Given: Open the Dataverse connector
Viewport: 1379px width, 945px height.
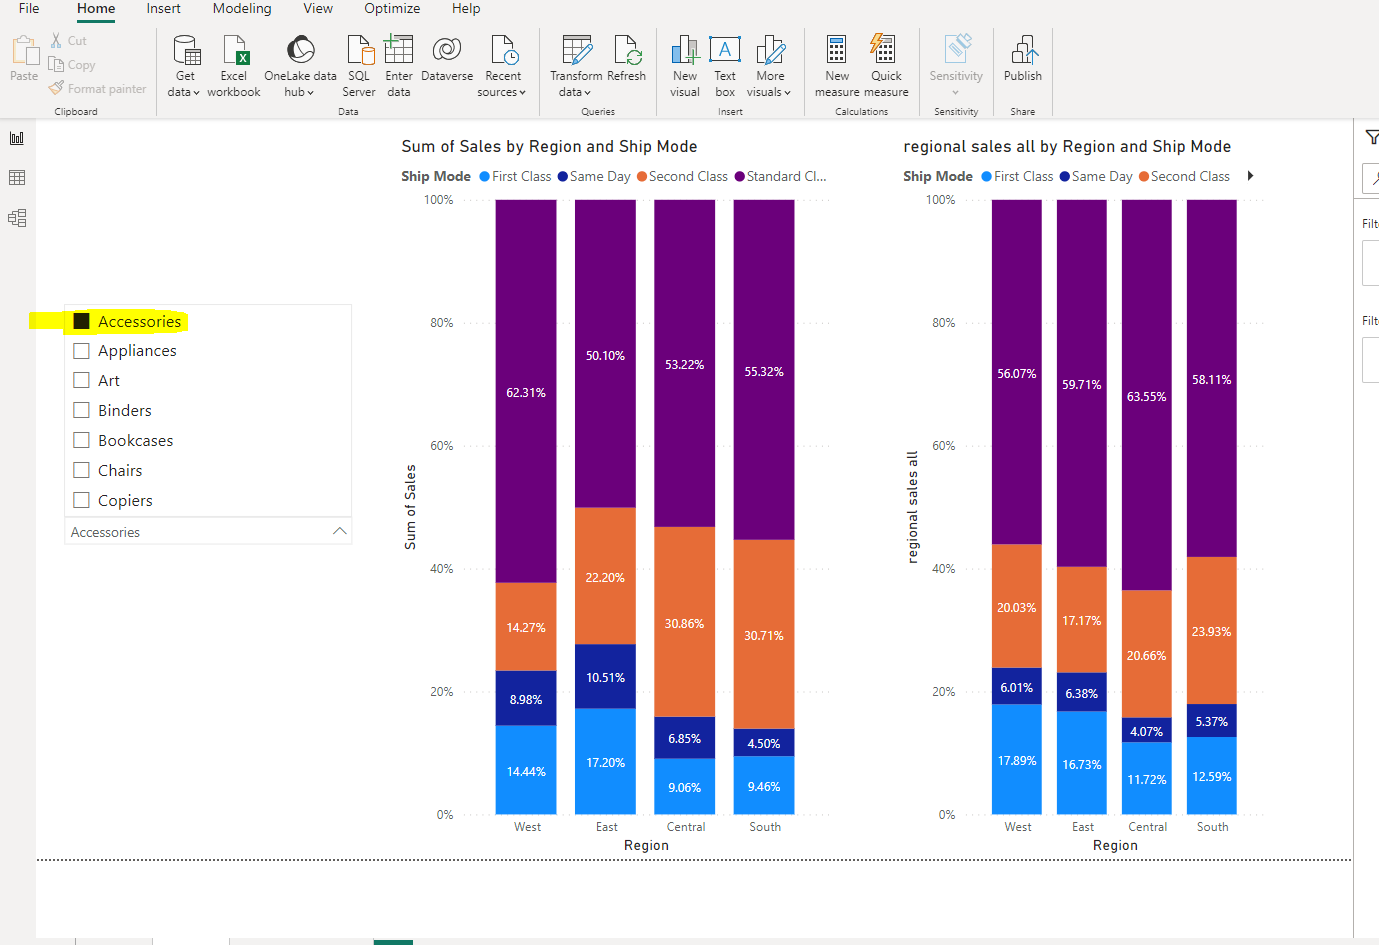Looking at the screenshot, I should pyautogui.click(x=447, y=60).
